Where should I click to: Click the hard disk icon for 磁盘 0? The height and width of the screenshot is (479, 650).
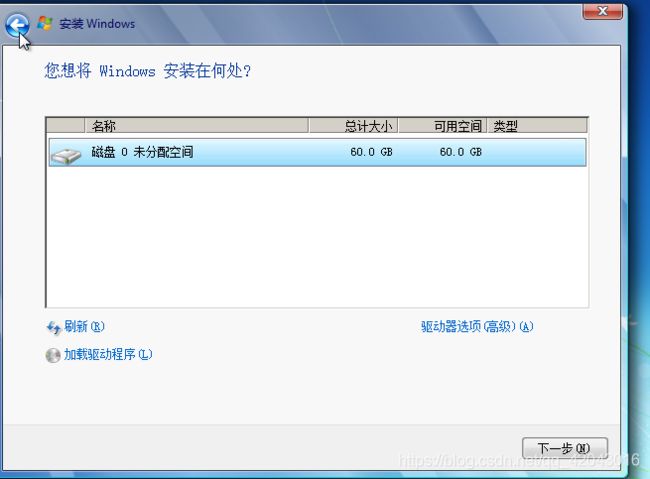click(66, 156)
